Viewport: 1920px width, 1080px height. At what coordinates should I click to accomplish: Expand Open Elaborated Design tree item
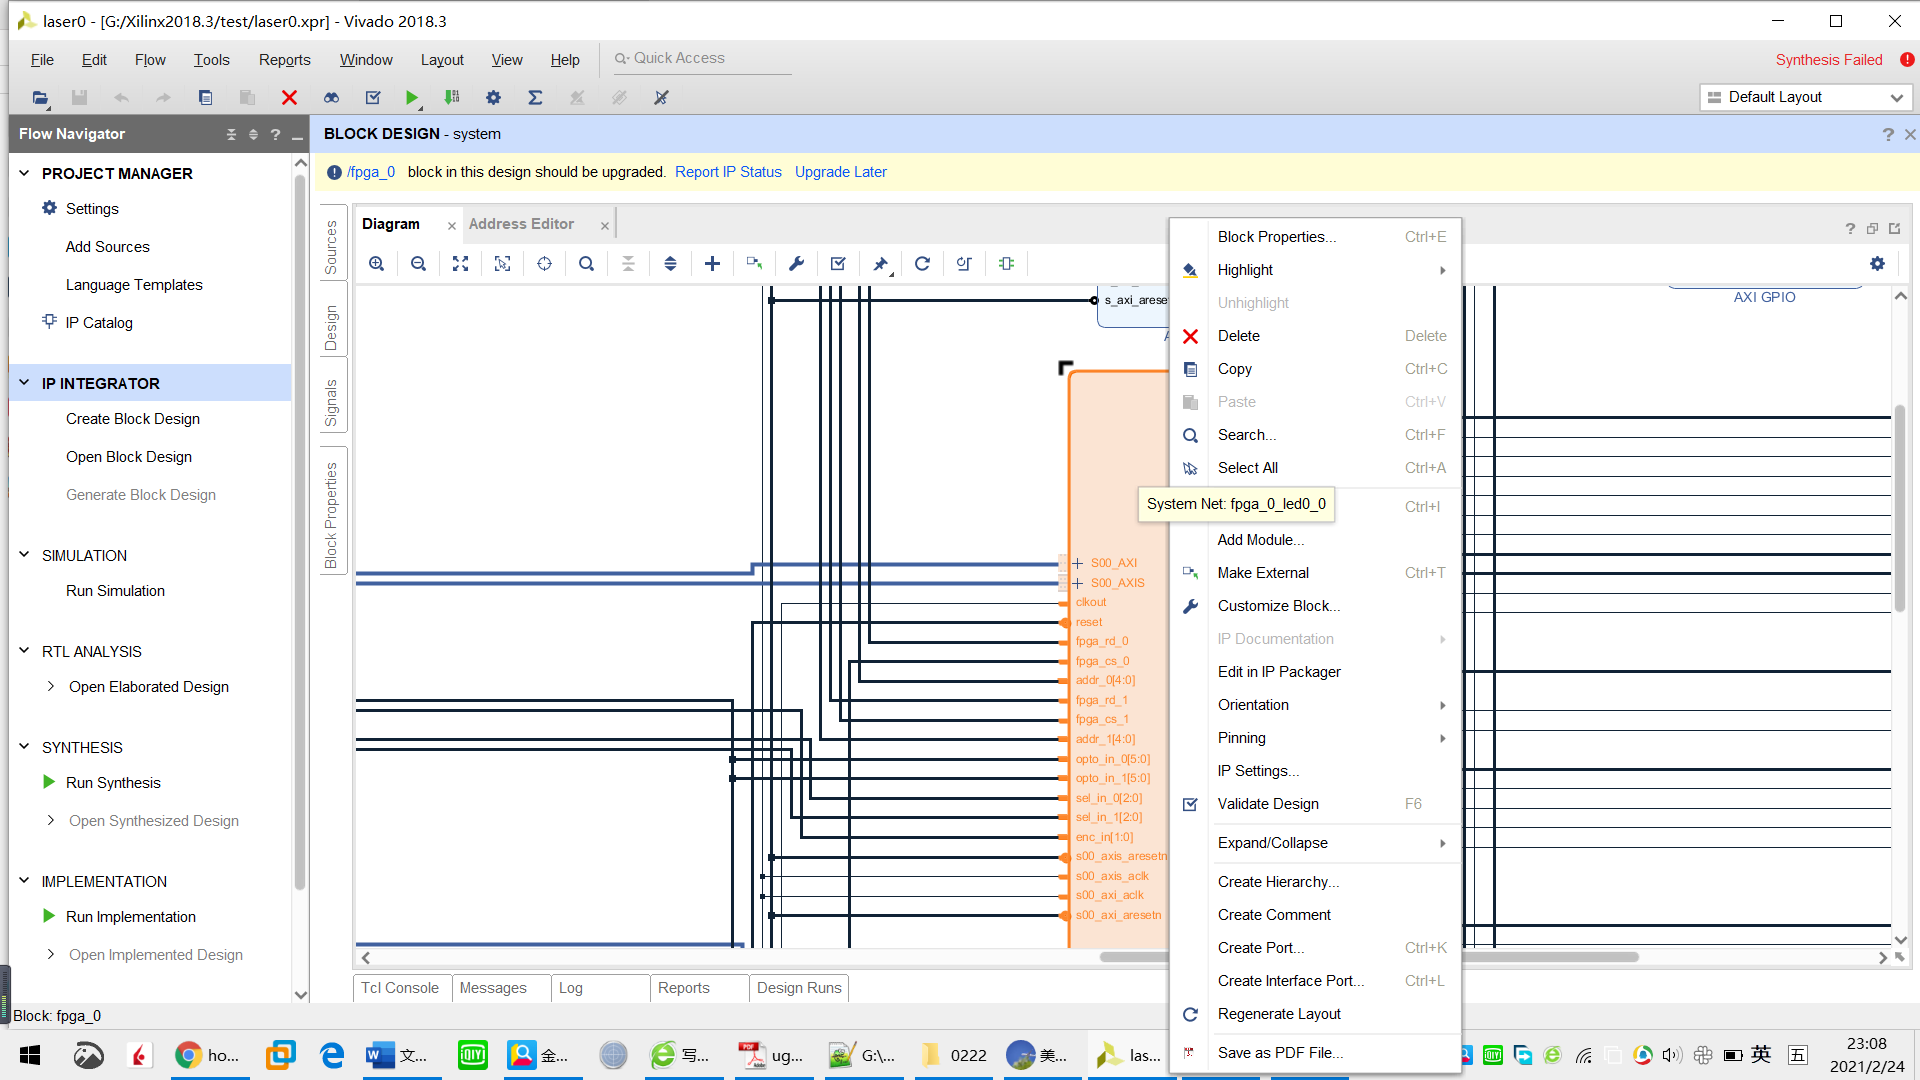[51, 686]
